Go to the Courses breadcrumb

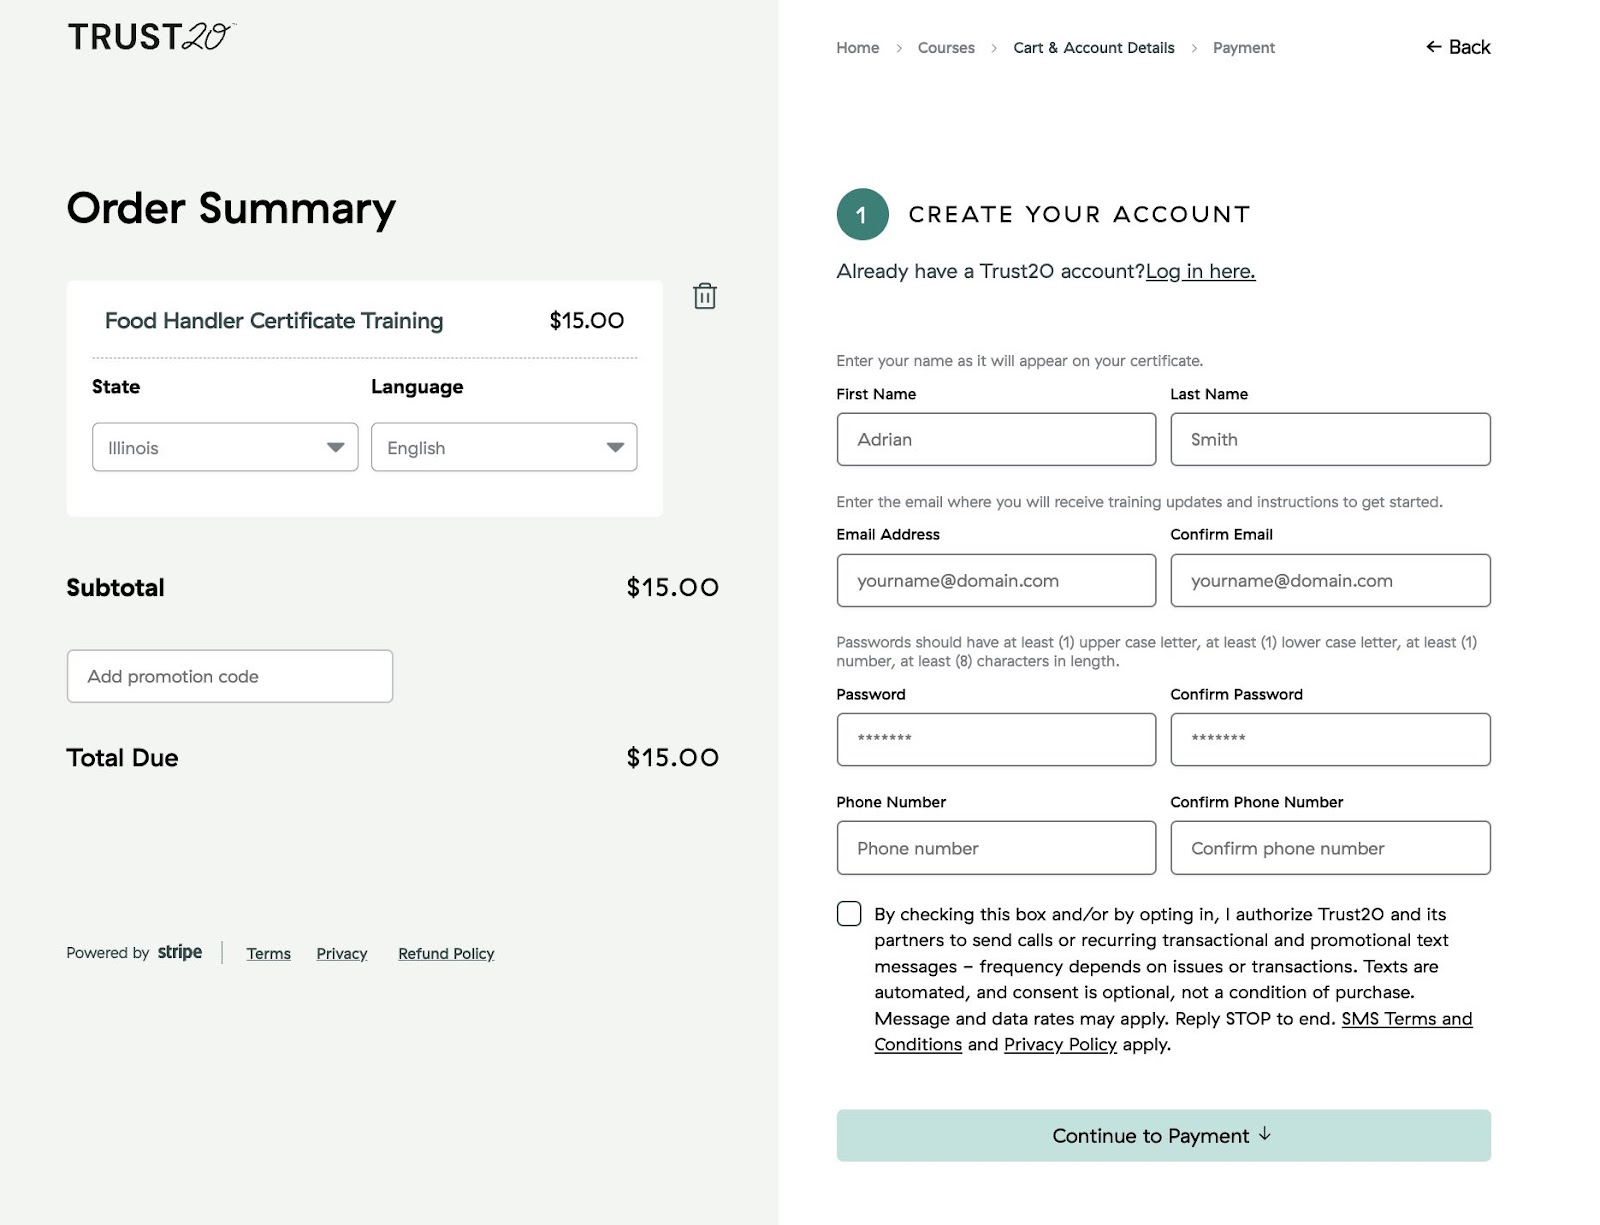pyautogui.click(x=946, y=48)
